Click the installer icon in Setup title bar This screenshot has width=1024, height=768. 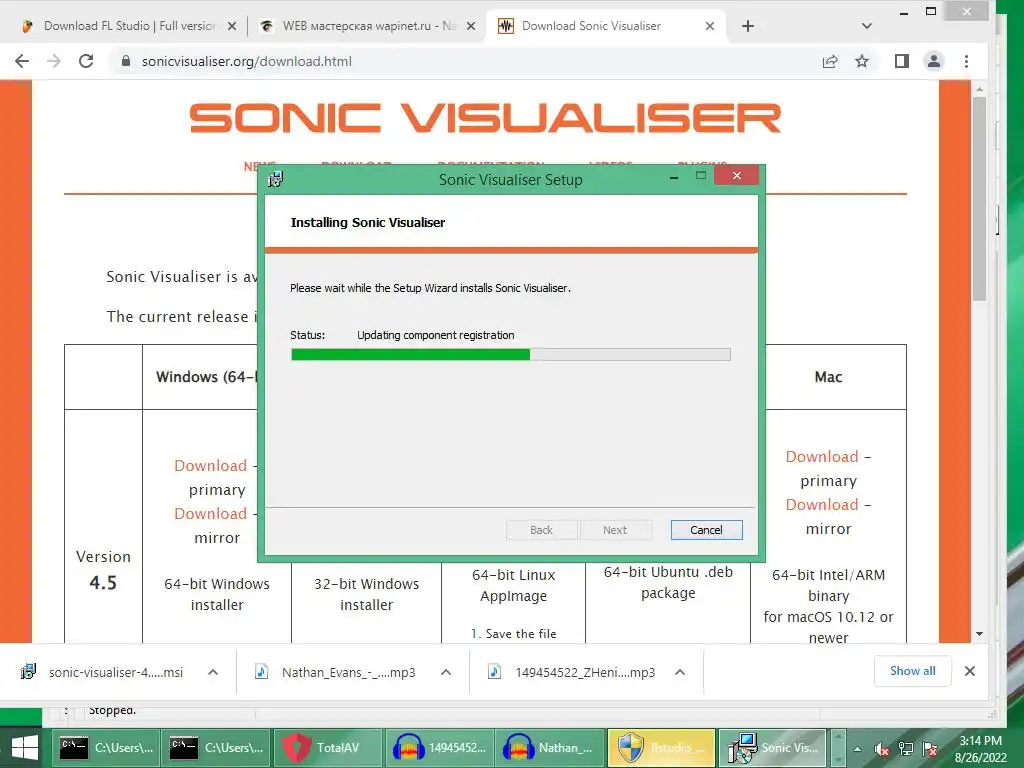pos(276,179)
